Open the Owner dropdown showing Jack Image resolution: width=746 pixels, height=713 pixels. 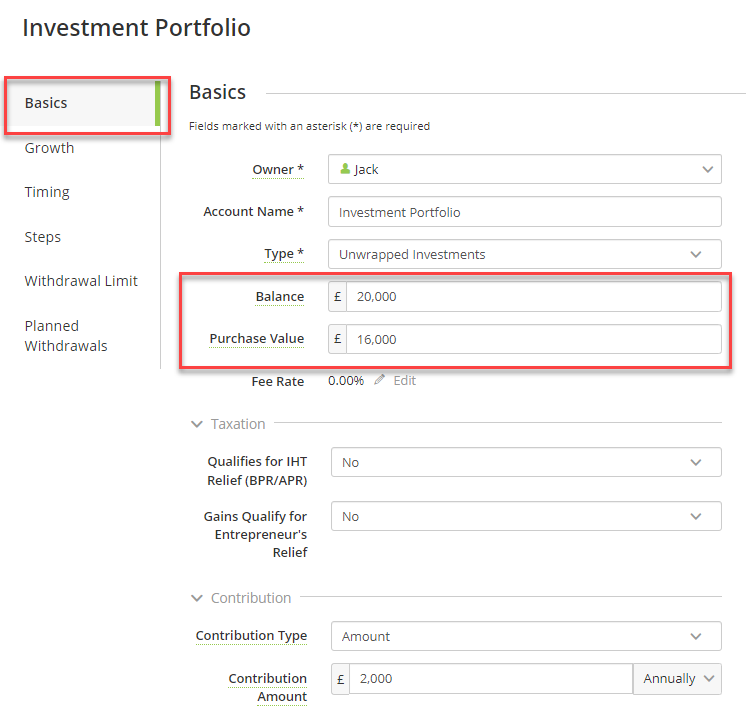coord(525,169)
